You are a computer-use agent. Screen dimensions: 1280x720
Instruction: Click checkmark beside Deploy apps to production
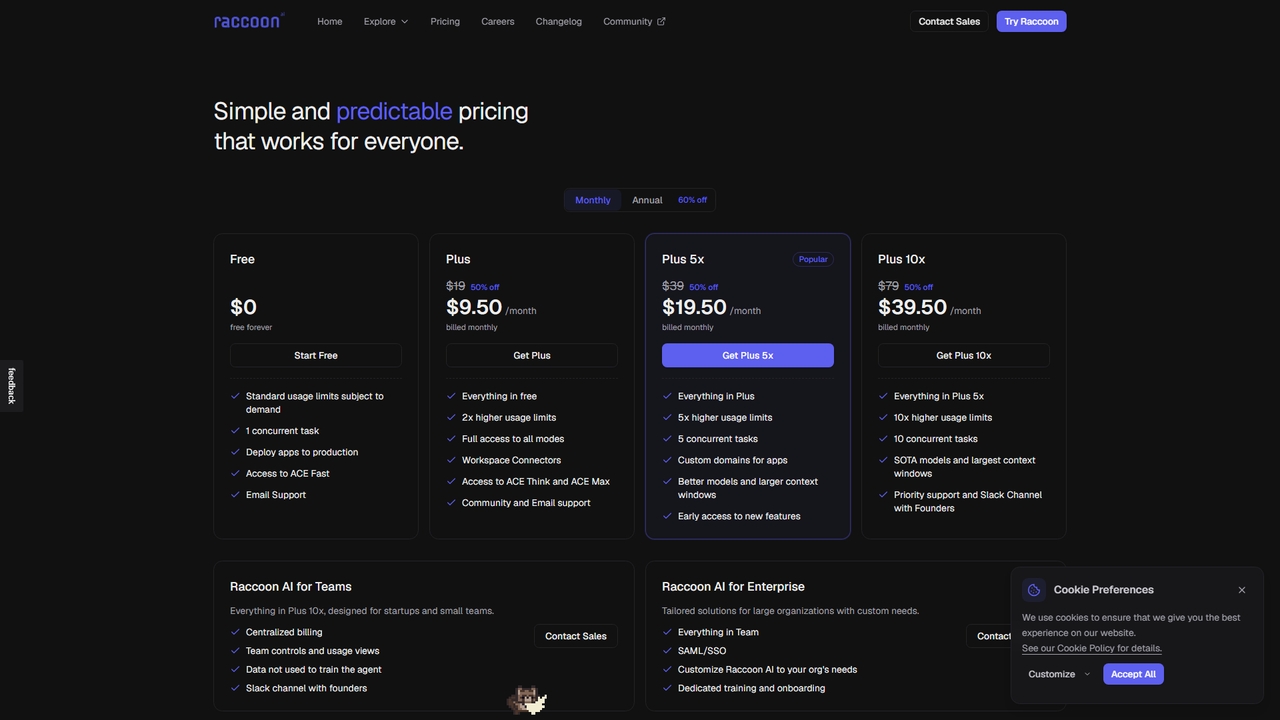(x=235, y=452)
